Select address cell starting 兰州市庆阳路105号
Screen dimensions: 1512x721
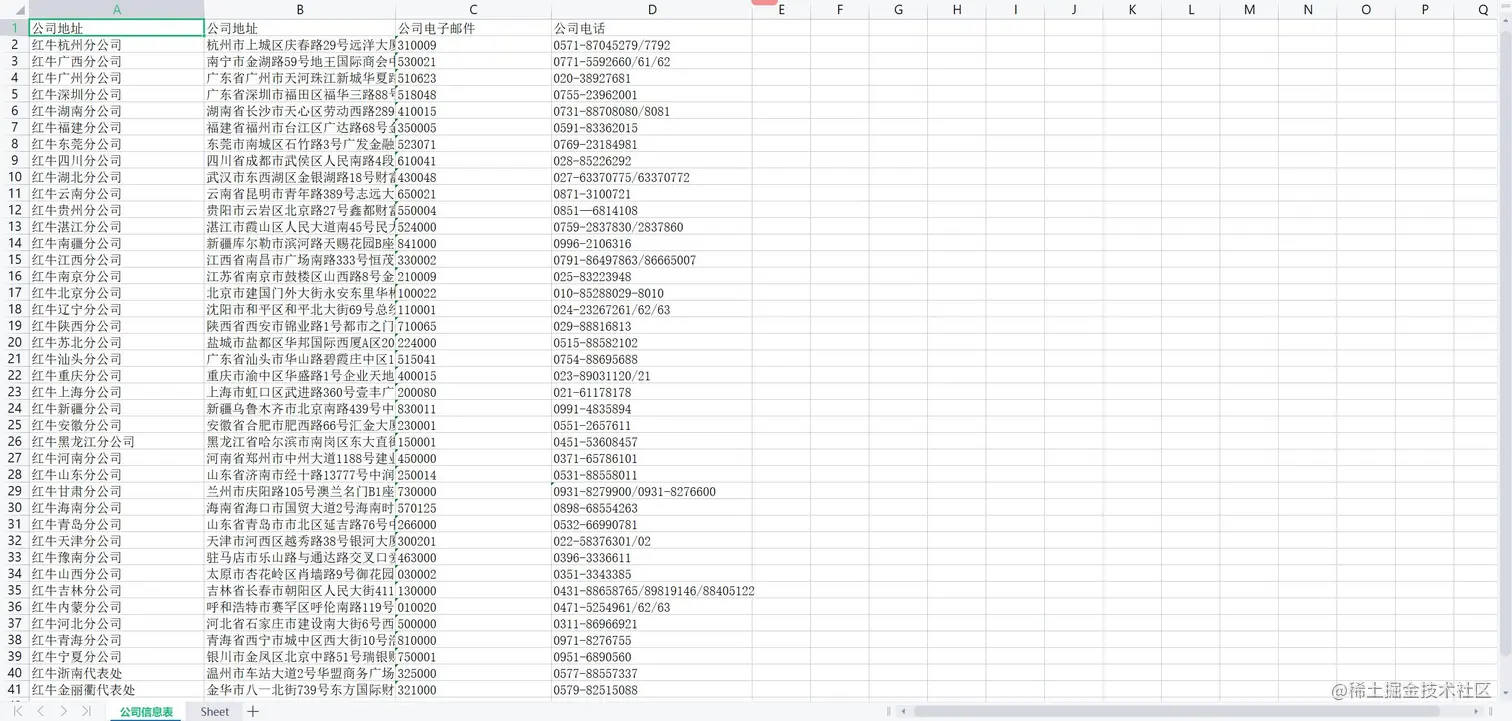pyautogui.click(x=300, y=491)
